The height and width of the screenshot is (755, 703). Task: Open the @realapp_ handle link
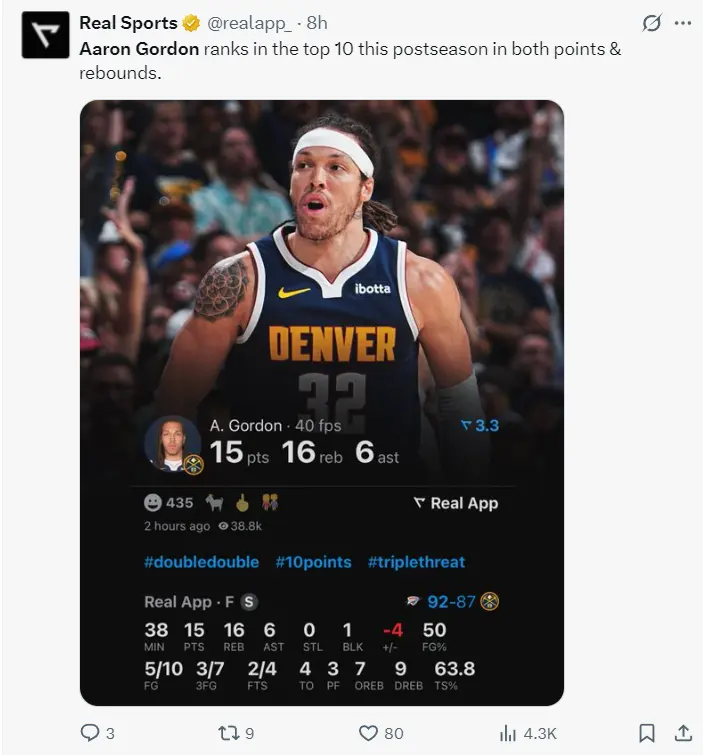[x=249, y=23]
